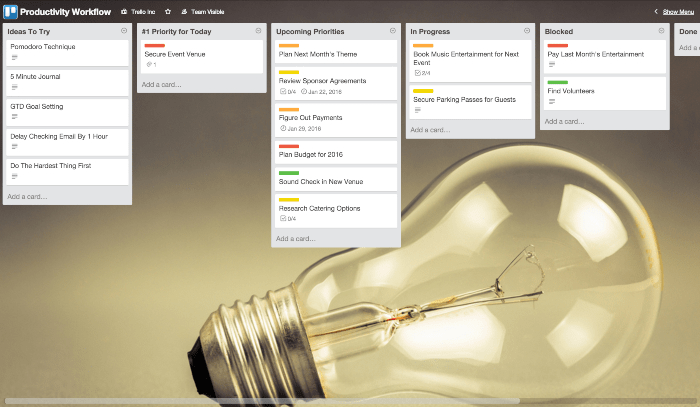Screen dimensions: 700x407
Task: Click red label on Secure Event Venue
Action: tap(154, 46)
